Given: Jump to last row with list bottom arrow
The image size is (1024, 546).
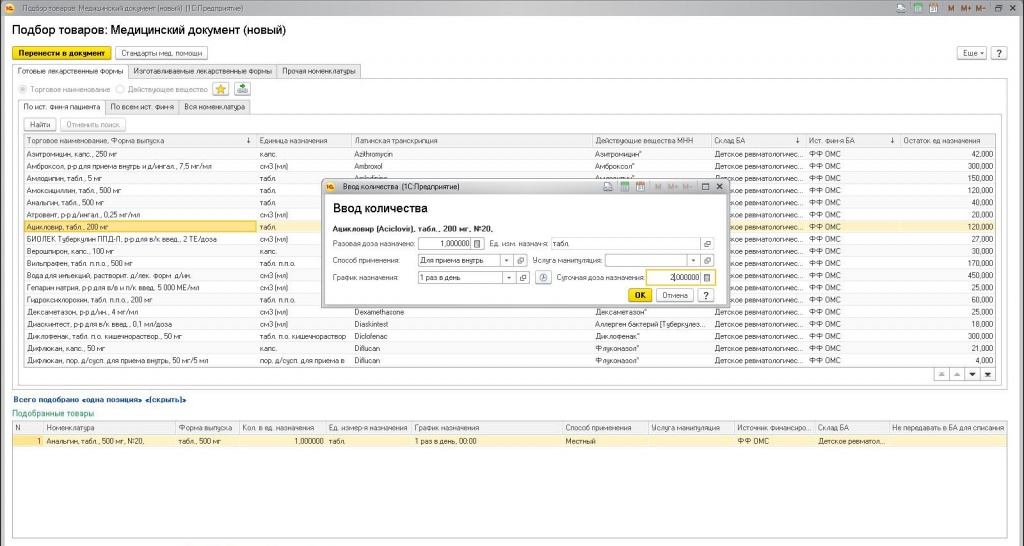Looking at the screenshot, I should coord(988,375).
